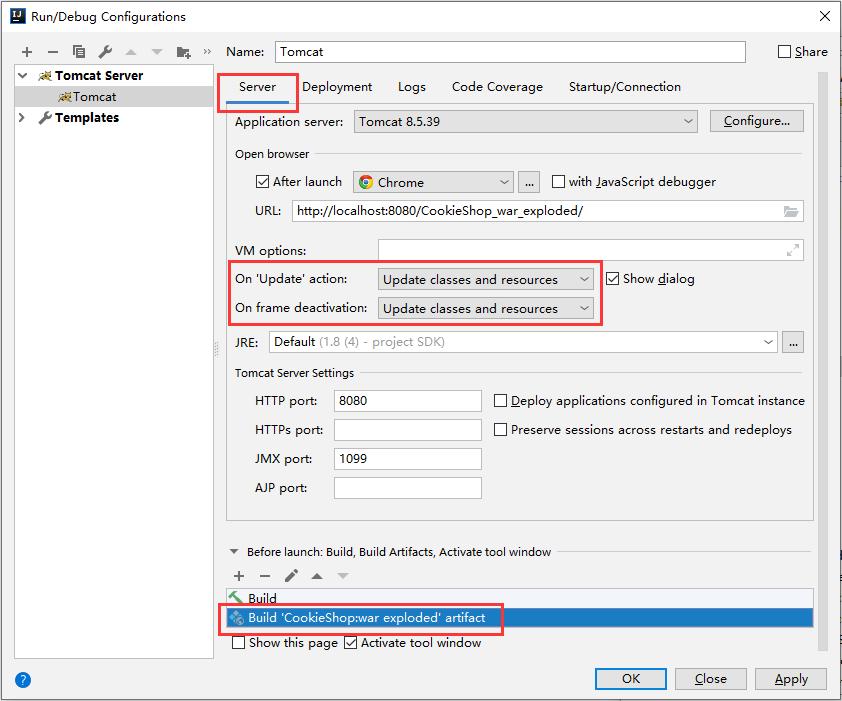Expand VM options field icon
The height and width of the screenshot is (701, 842).
[x=793, y=250]
